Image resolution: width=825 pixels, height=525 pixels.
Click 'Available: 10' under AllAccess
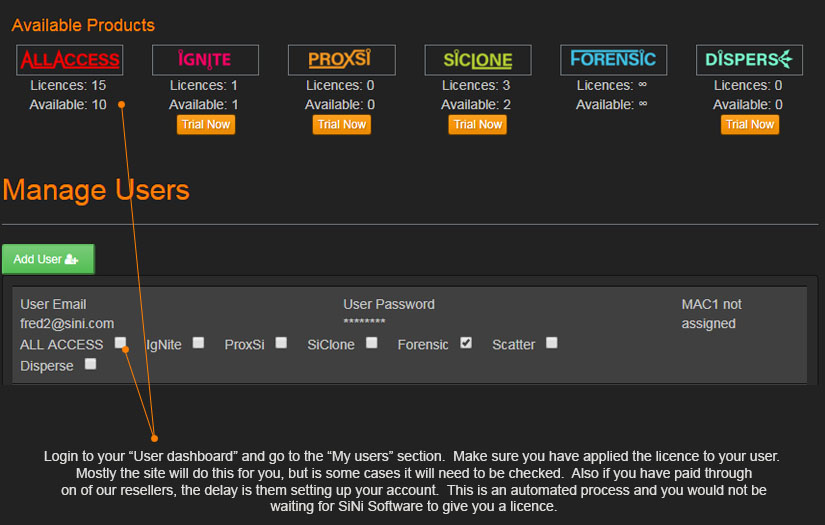[68, 105]
